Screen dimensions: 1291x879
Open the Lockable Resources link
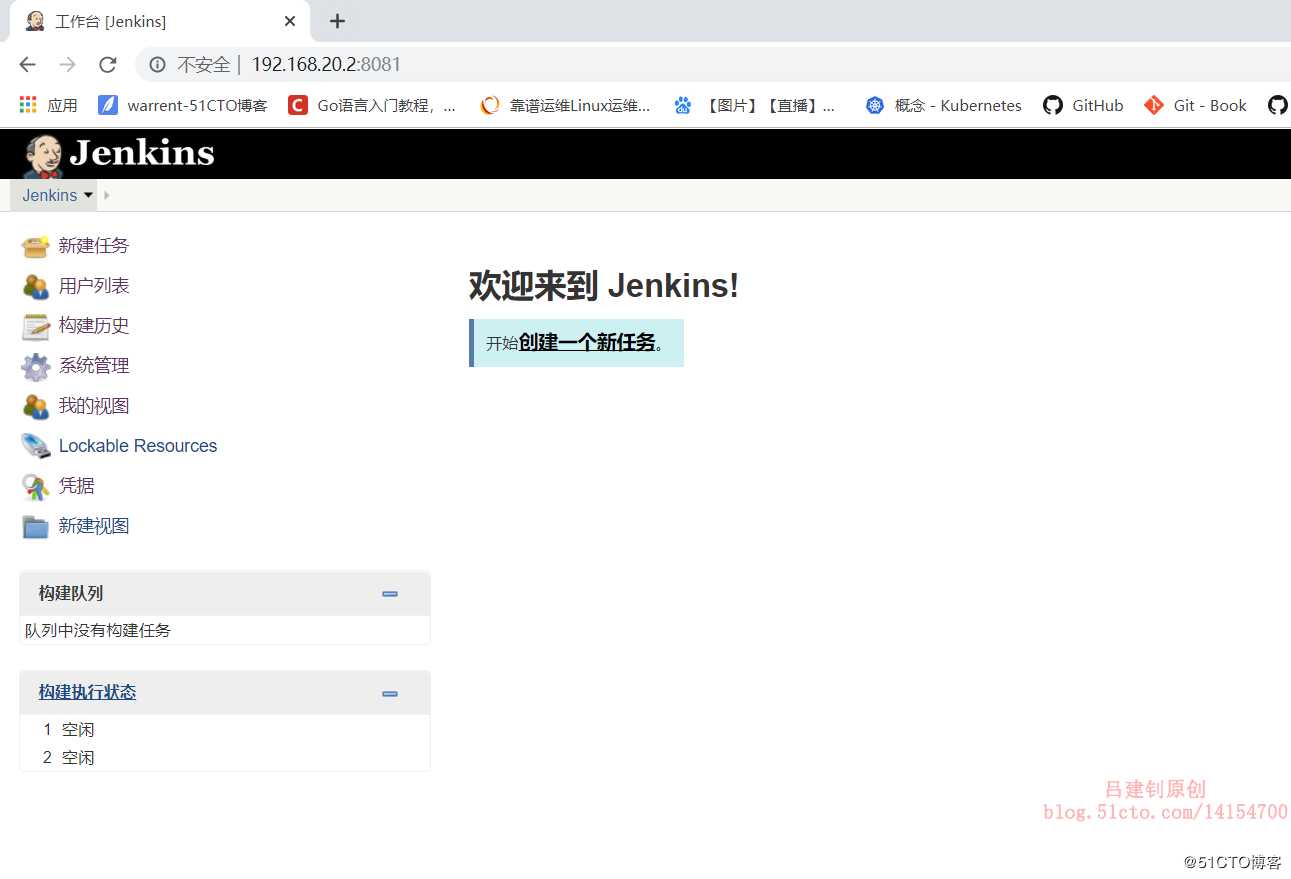pyautogui.click(x=138, y=446)
